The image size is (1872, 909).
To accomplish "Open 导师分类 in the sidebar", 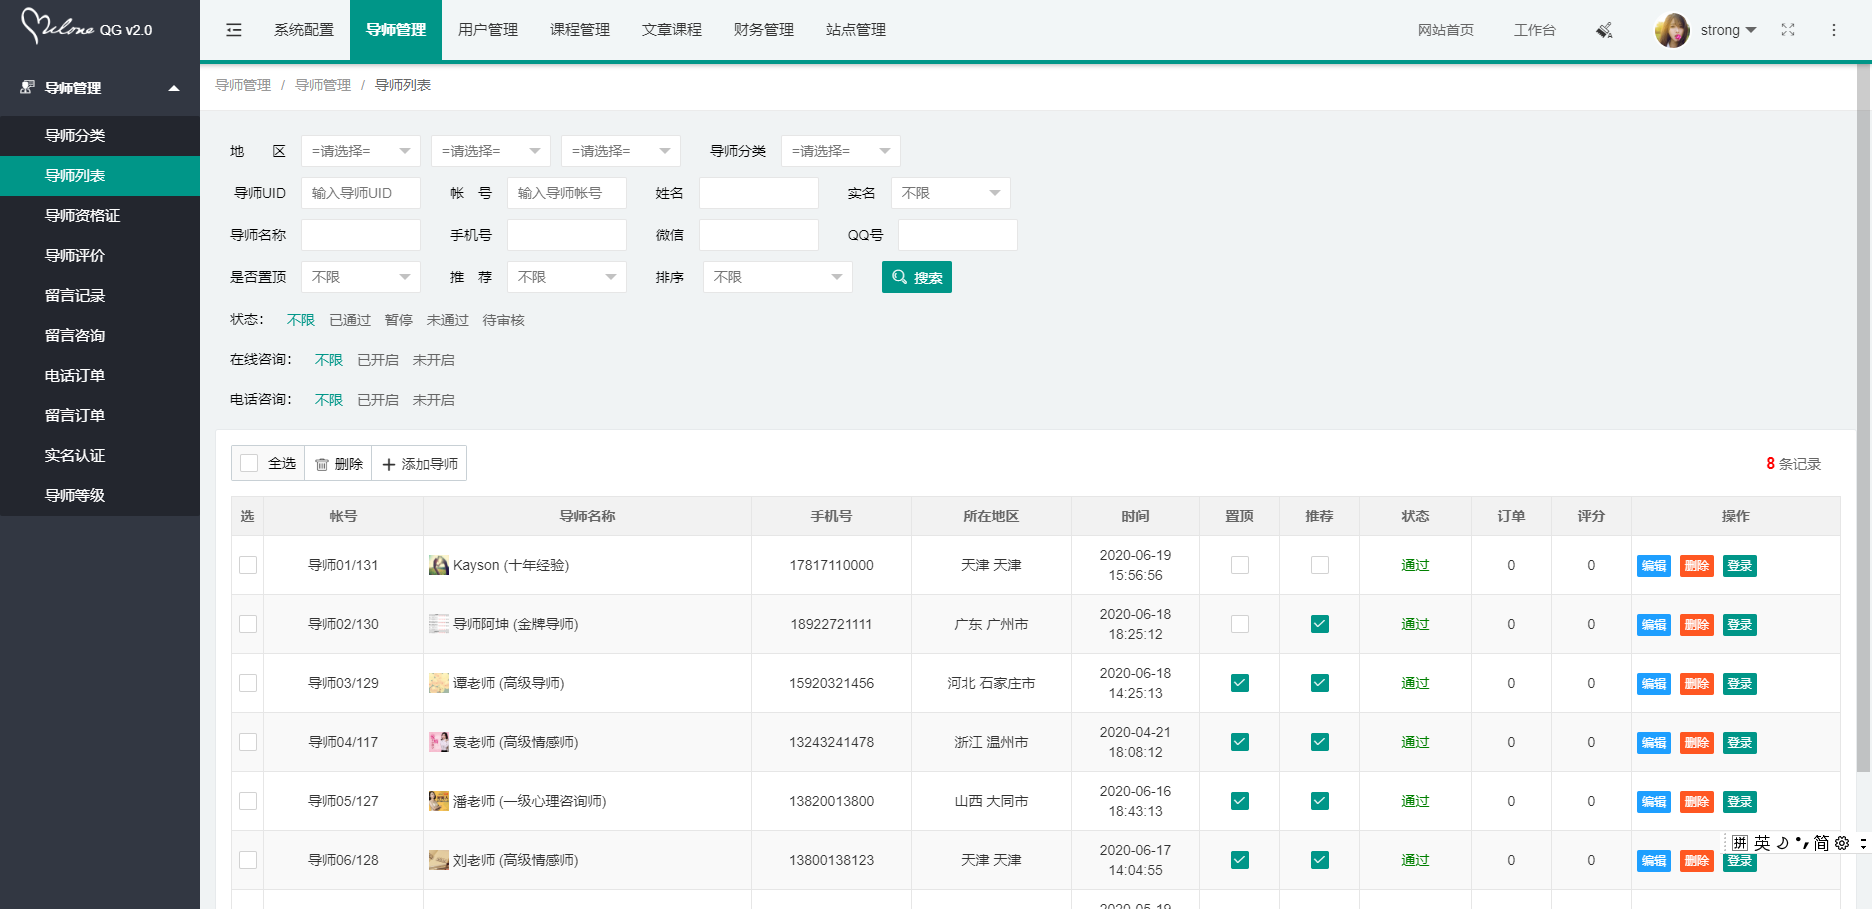I will (100, 136).
